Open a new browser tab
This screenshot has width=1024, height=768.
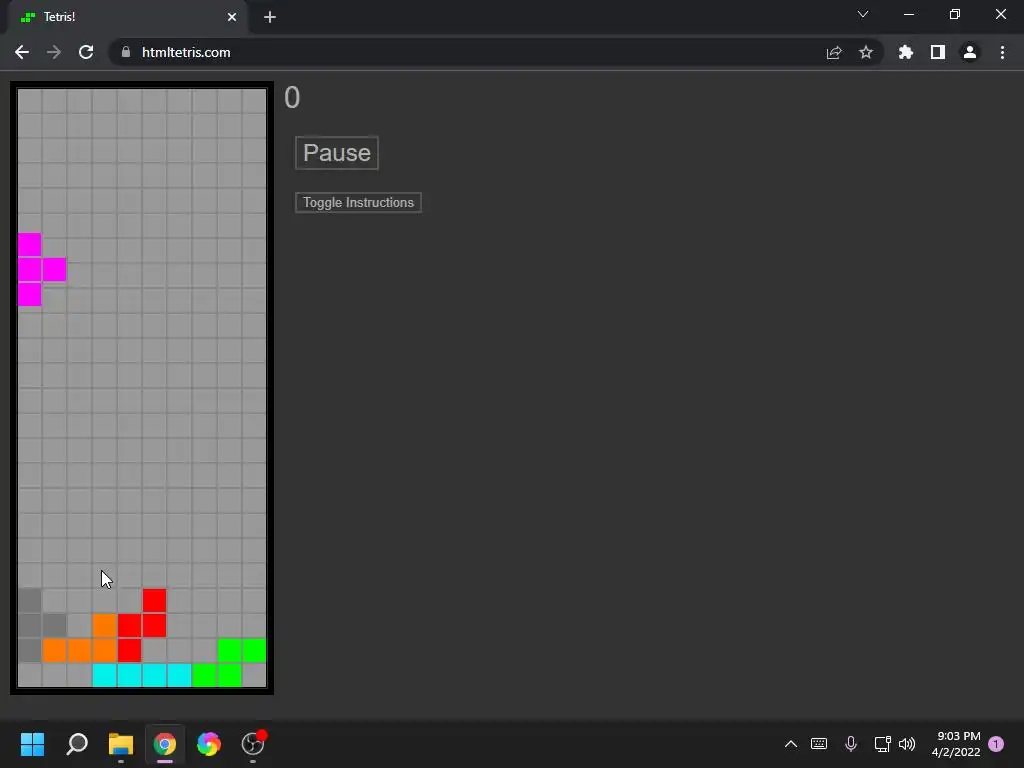coord(270,17)
